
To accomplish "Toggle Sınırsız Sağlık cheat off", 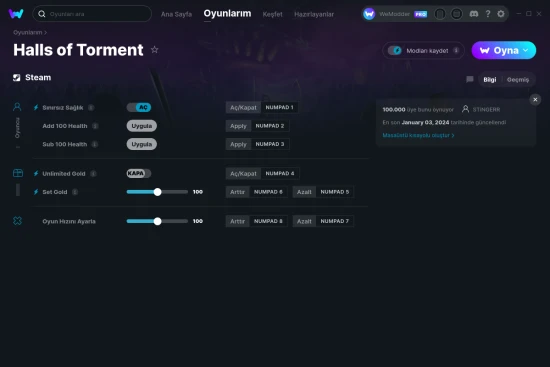I will (x=139, y=107).
